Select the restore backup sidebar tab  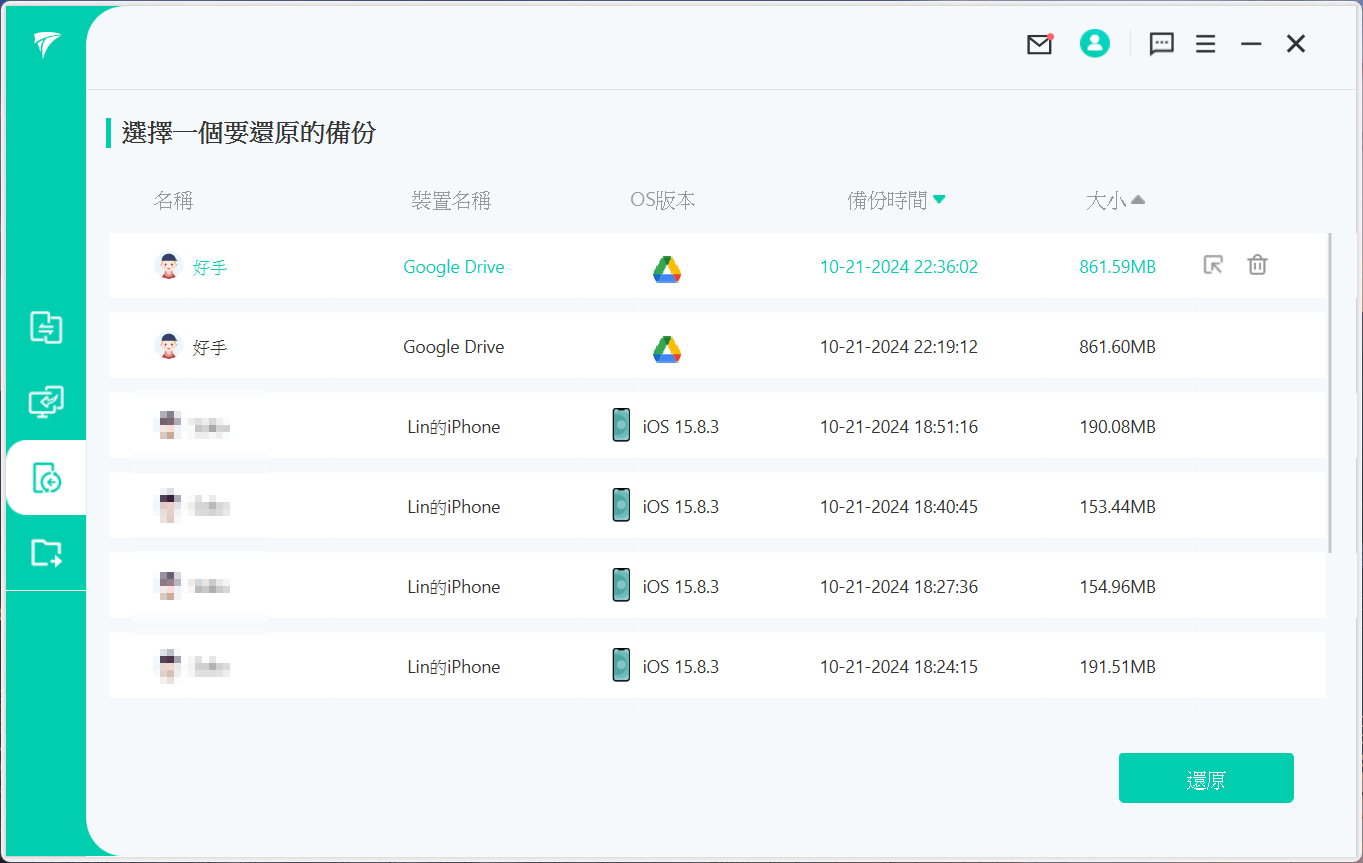click(46, 479)
